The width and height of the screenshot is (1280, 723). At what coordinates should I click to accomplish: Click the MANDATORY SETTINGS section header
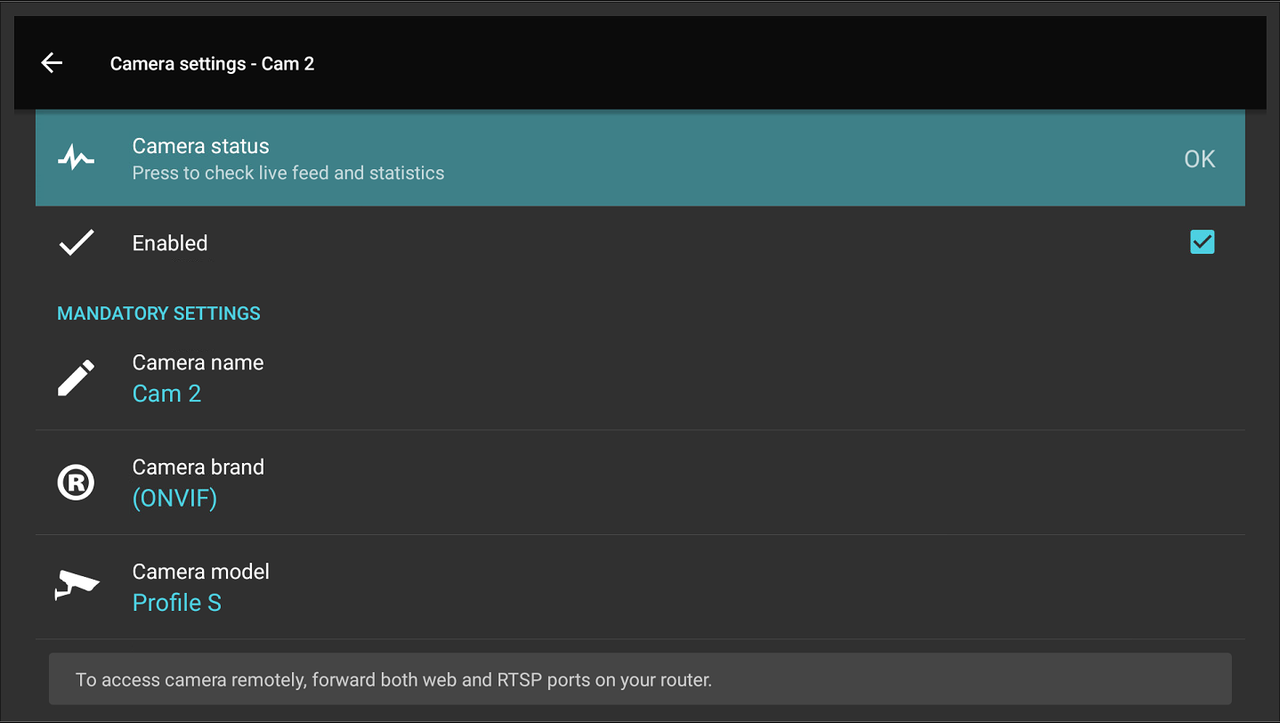[159, 313]
